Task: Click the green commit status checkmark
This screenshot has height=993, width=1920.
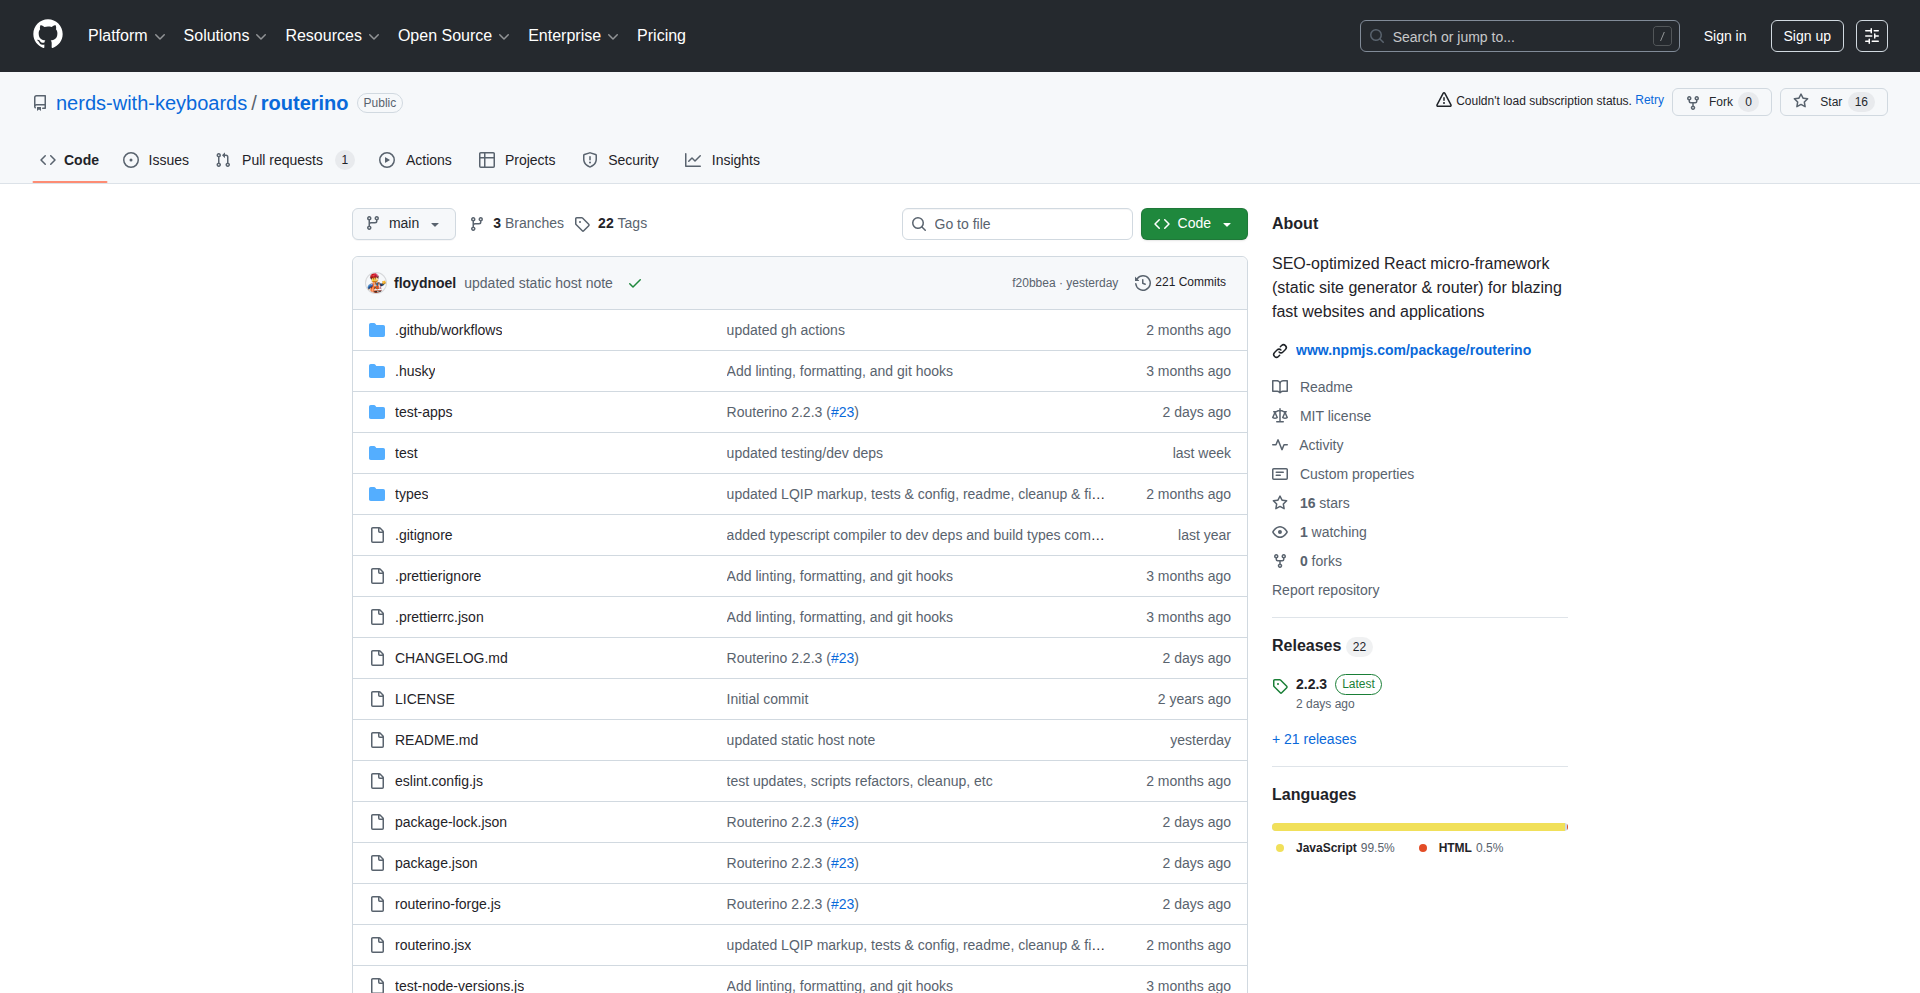Action: tap(634, 284)
